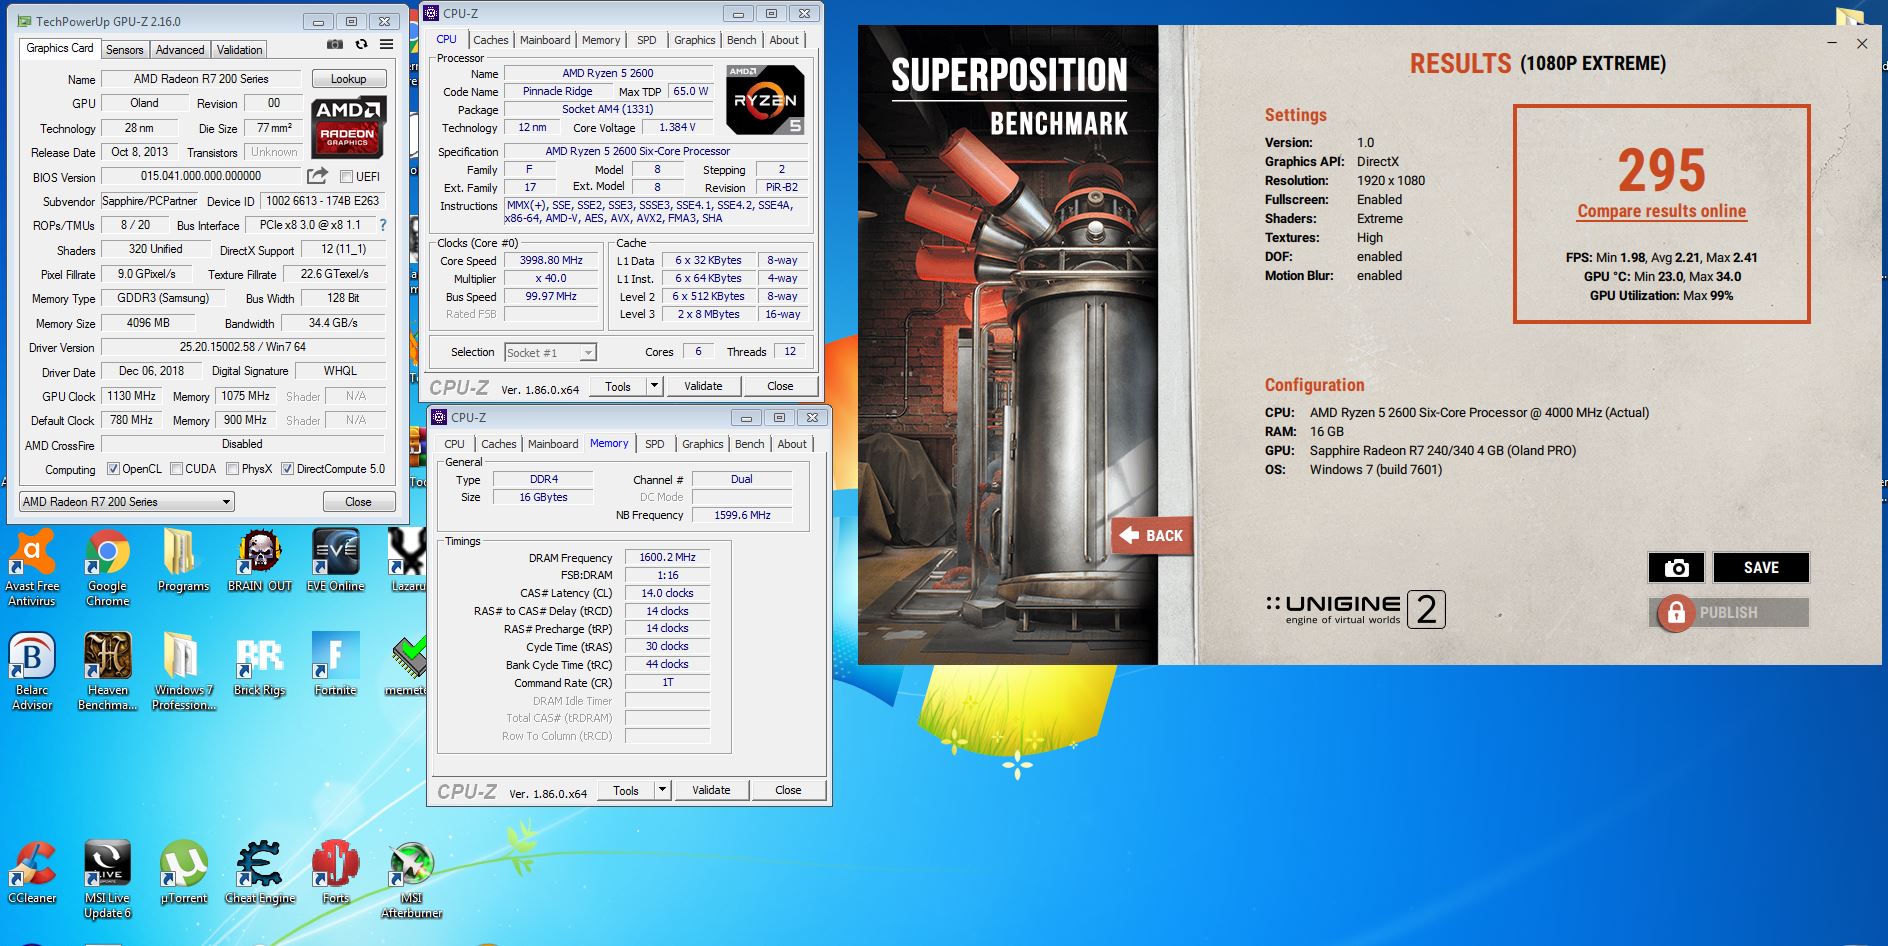Click the UNIGINE 2 logo
The image size is (1888, 946).
[x=1355, y=609]
